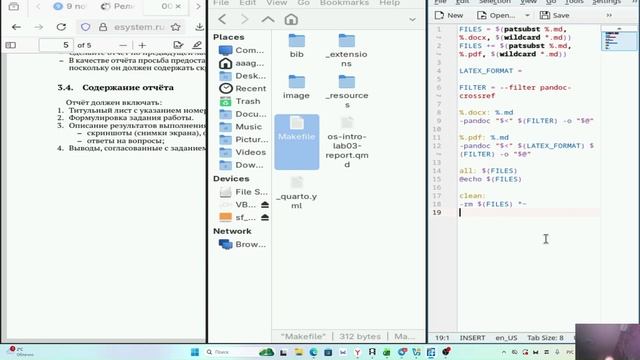Switch to the second Firefox tab
Viewport: 640px width, 360px height.
117,6
